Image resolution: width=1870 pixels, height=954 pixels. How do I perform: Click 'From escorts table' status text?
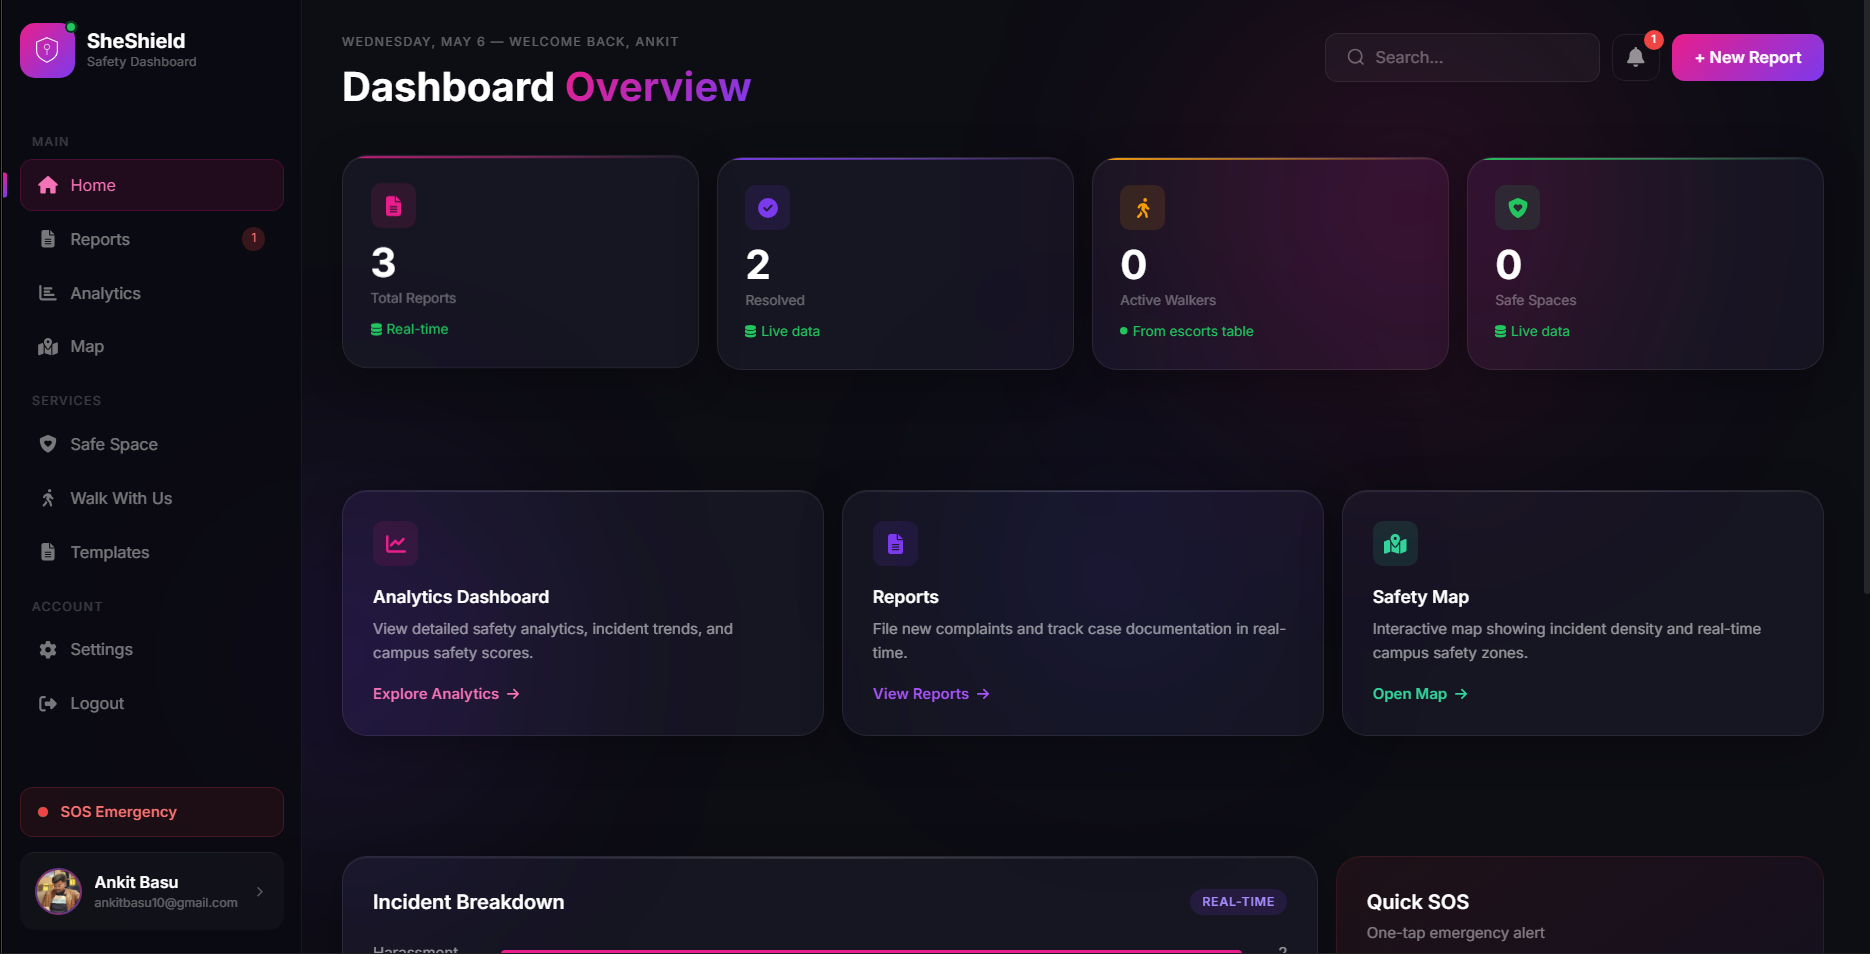[x=1193, y=331]
